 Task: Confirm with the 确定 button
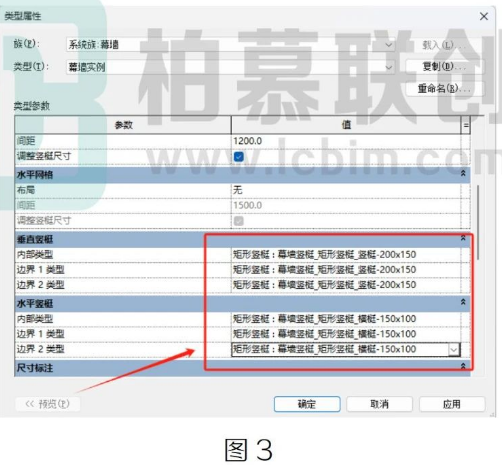[x=307, y=404]
